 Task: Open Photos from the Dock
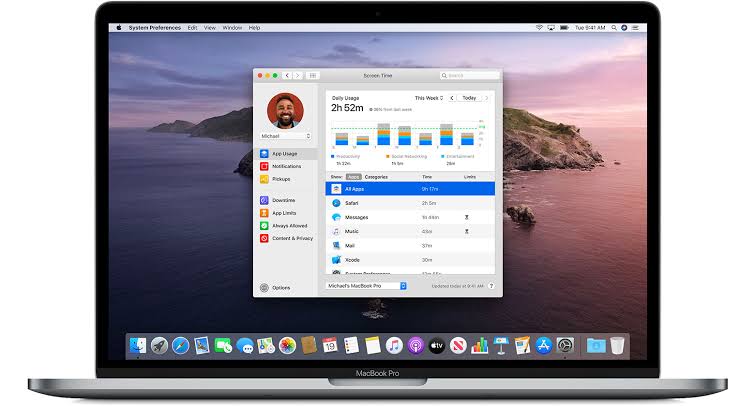coord(287,345)
